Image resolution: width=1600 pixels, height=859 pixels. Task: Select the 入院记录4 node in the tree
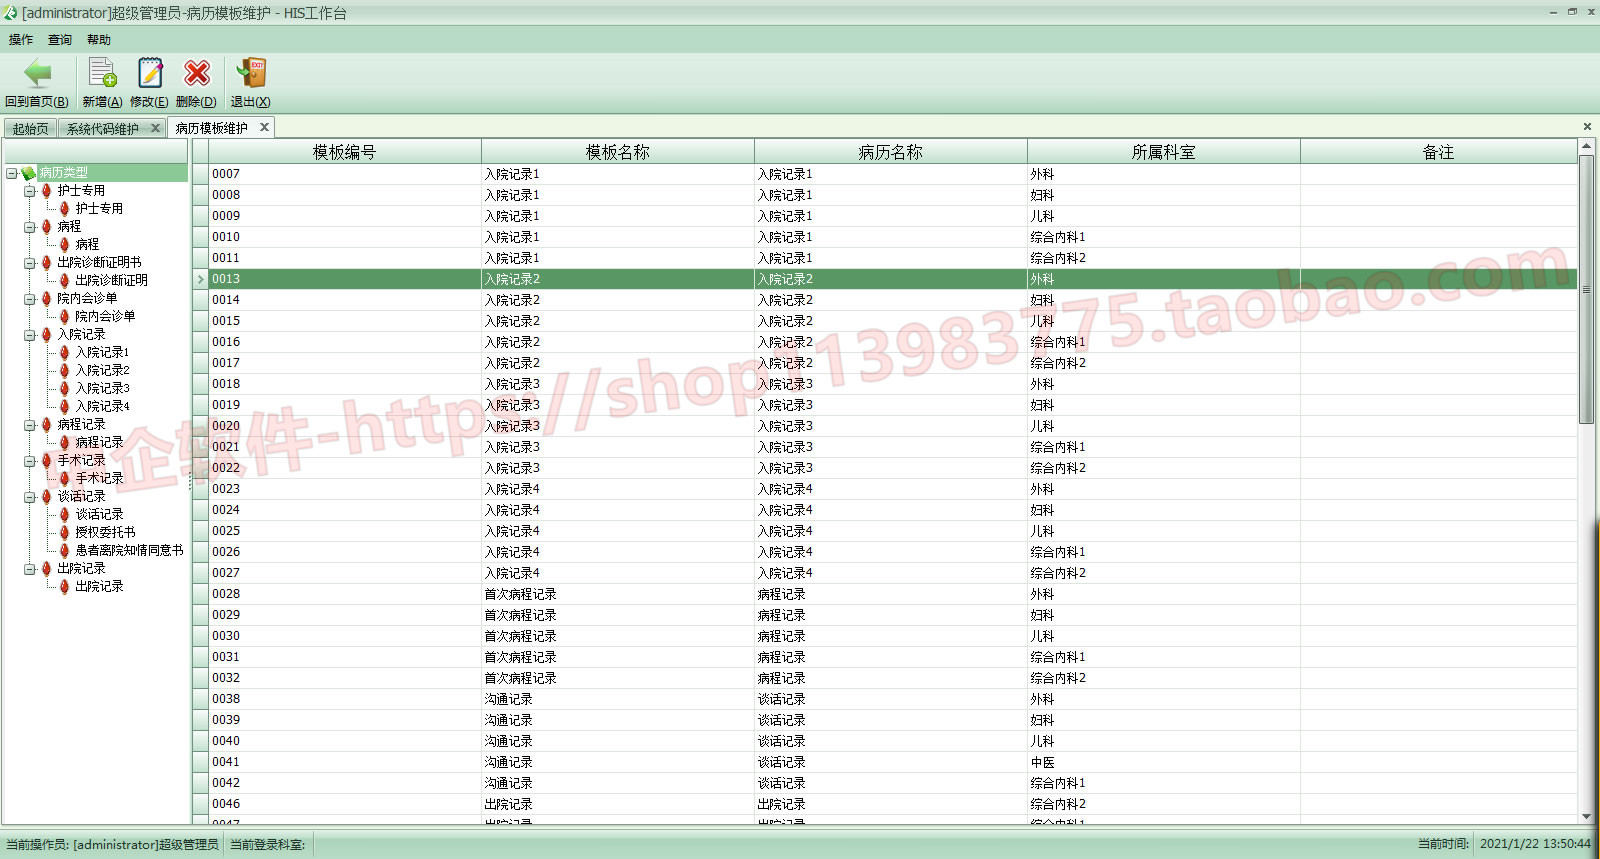103,406
